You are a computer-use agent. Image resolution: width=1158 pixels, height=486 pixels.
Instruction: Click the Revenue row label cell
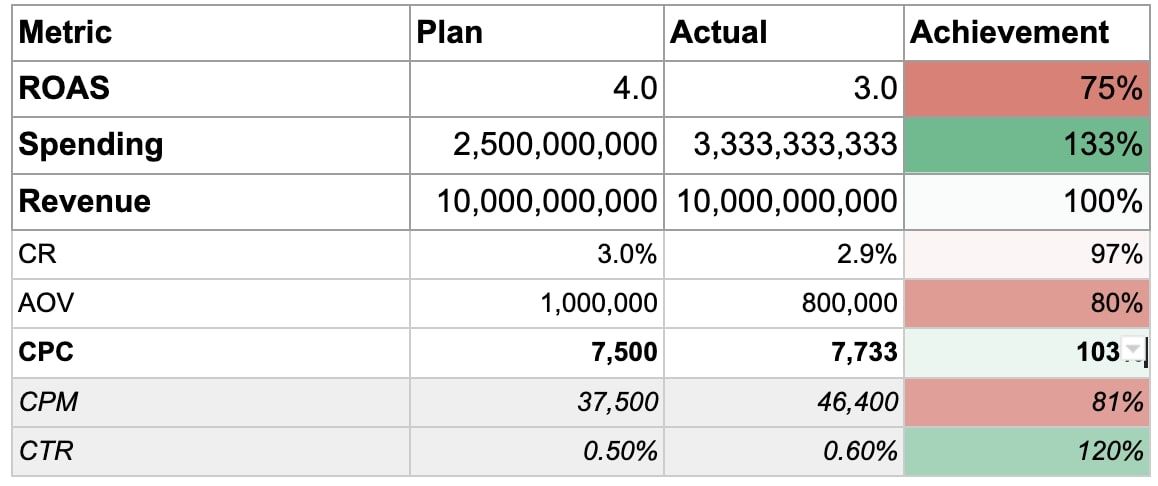coord(211,202)
